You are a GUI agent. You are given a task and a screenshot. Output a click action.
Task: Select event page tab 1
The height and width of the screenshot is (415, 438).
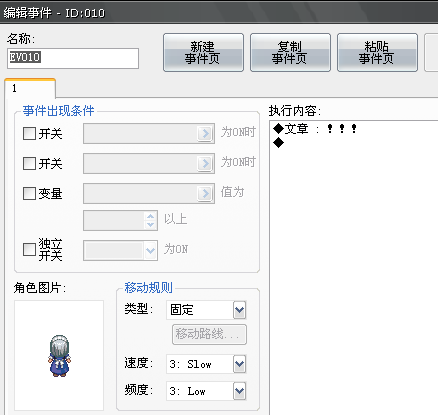pyautogui.click(x=30, y=88)
